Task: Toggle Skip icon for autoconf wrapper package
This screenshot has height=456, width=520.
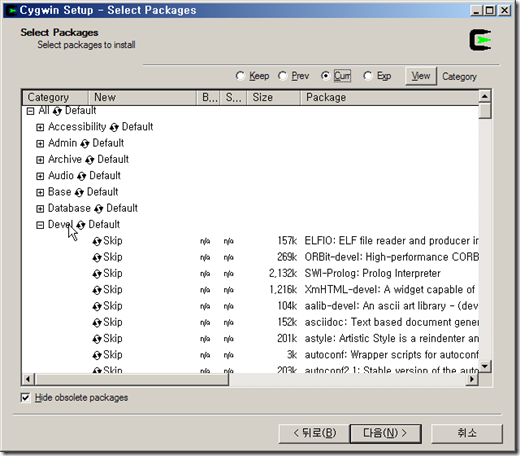Action: point(97,355)
